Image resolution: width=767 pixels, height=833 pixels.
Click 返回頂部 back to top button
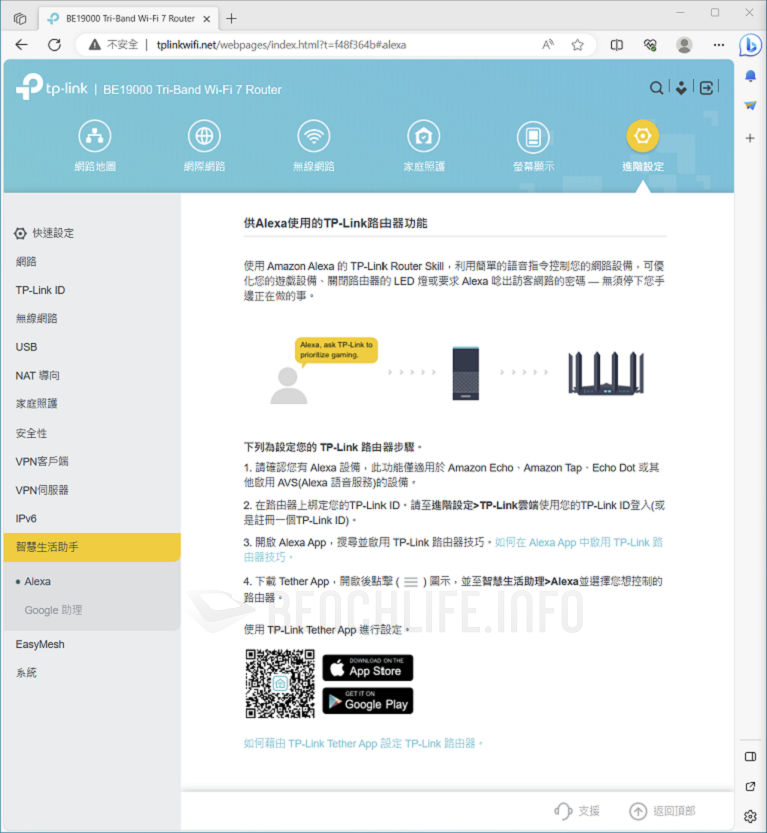662,811
